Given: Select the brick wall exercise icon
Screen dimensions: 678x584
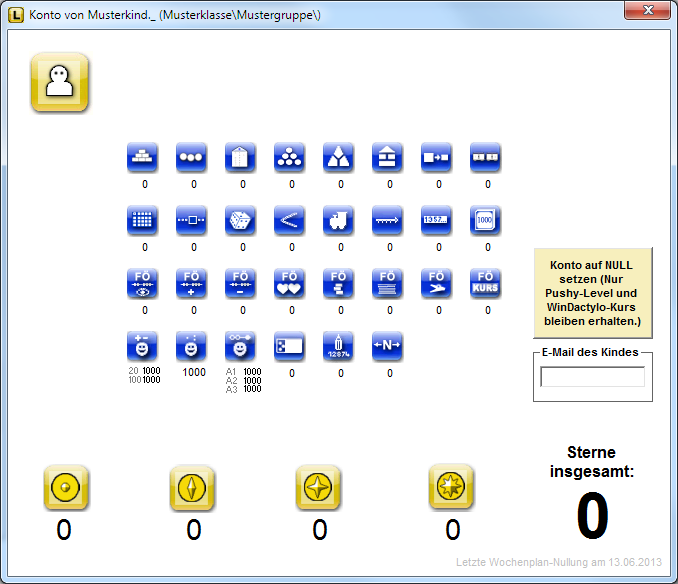Looking at the screenshot, I should pyautogui.click(x=143, y=158).
